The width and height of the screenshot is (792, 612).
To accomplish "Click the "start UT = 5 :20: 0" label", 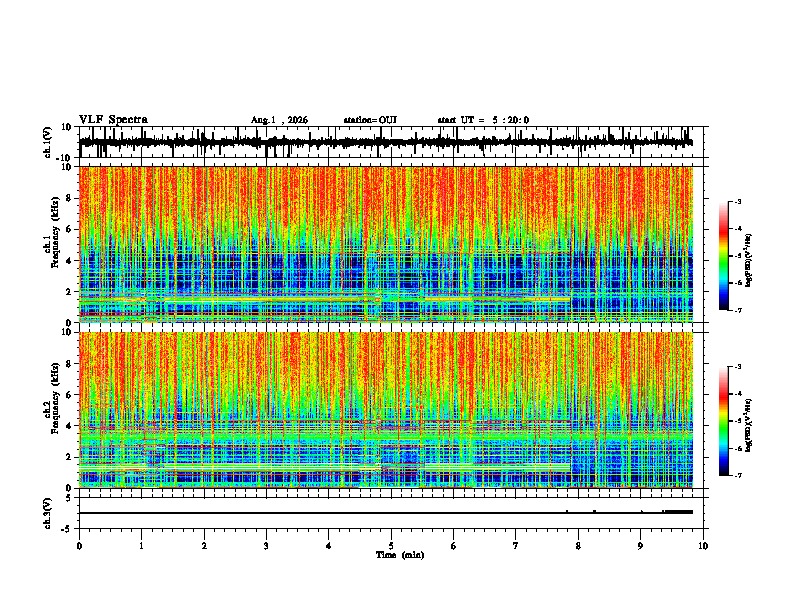I will pyautogui.click(x=483, y=120).
